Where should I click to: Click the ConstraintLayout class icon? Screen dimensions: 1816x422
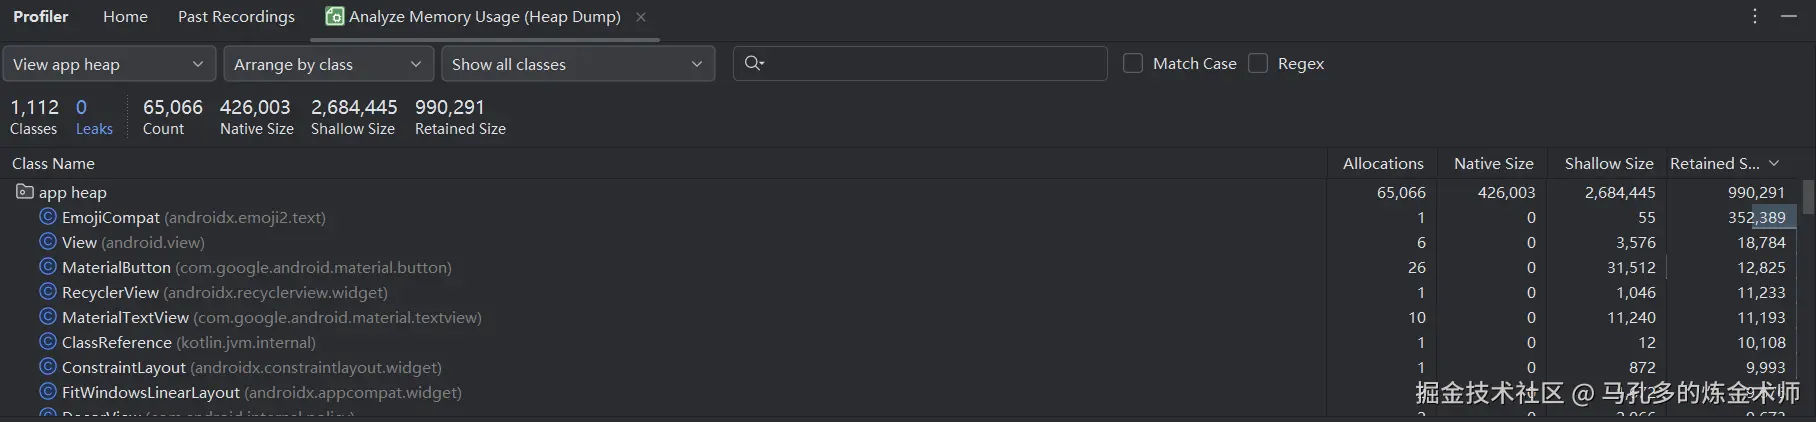pos(47,367)
